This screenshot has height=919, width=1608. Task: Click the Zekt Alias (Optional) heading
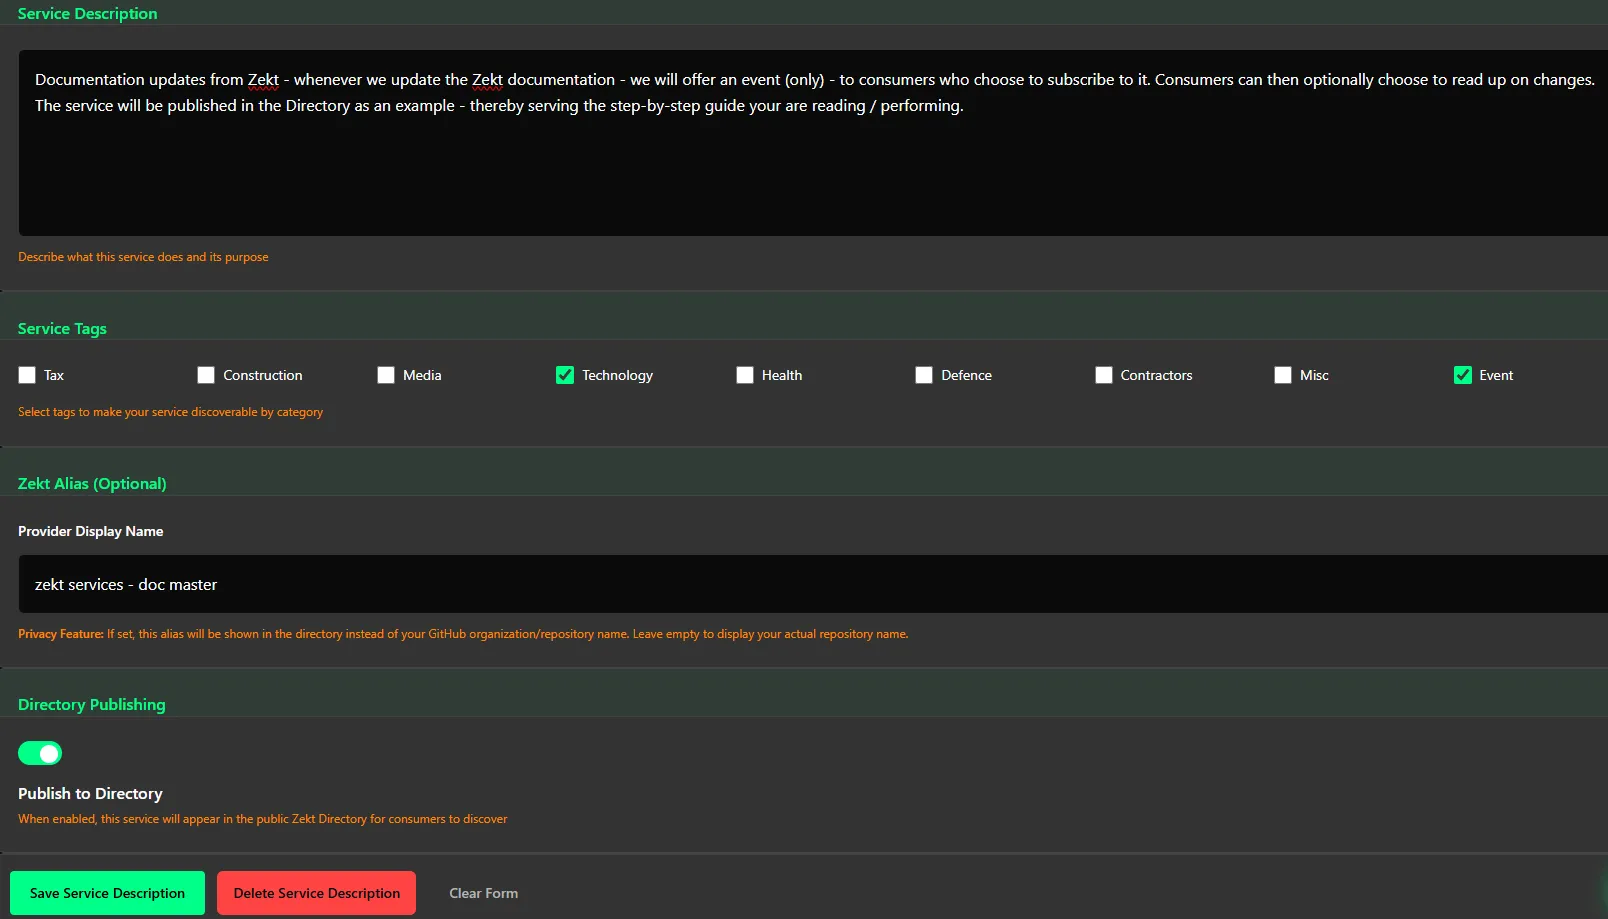[x=92, y=483]
